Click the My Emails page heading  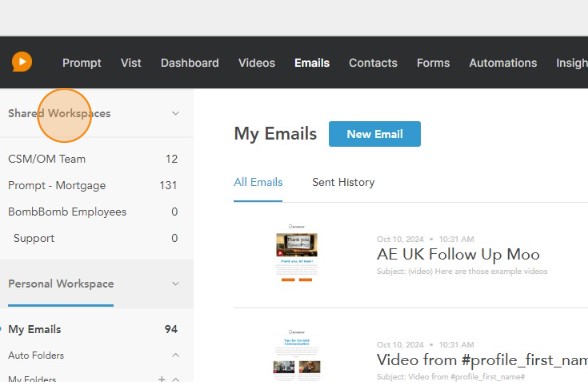[275, 134]
